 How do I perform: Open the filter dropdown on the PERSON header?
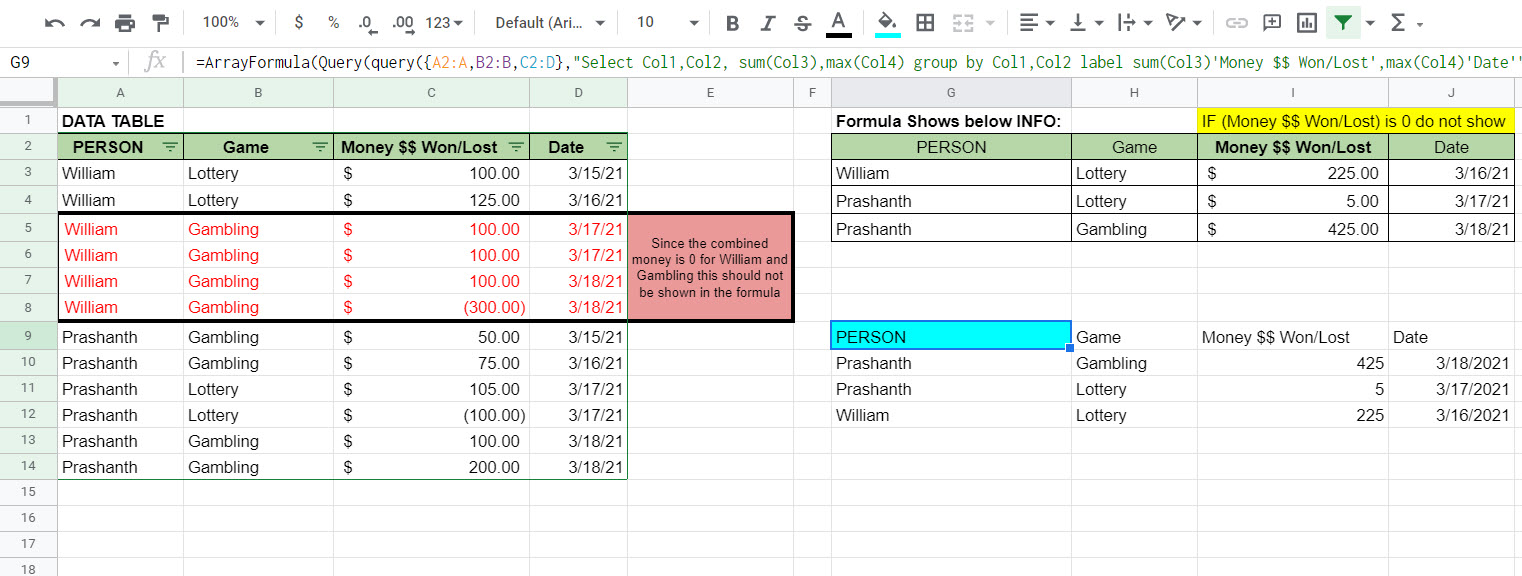[171, 146]
